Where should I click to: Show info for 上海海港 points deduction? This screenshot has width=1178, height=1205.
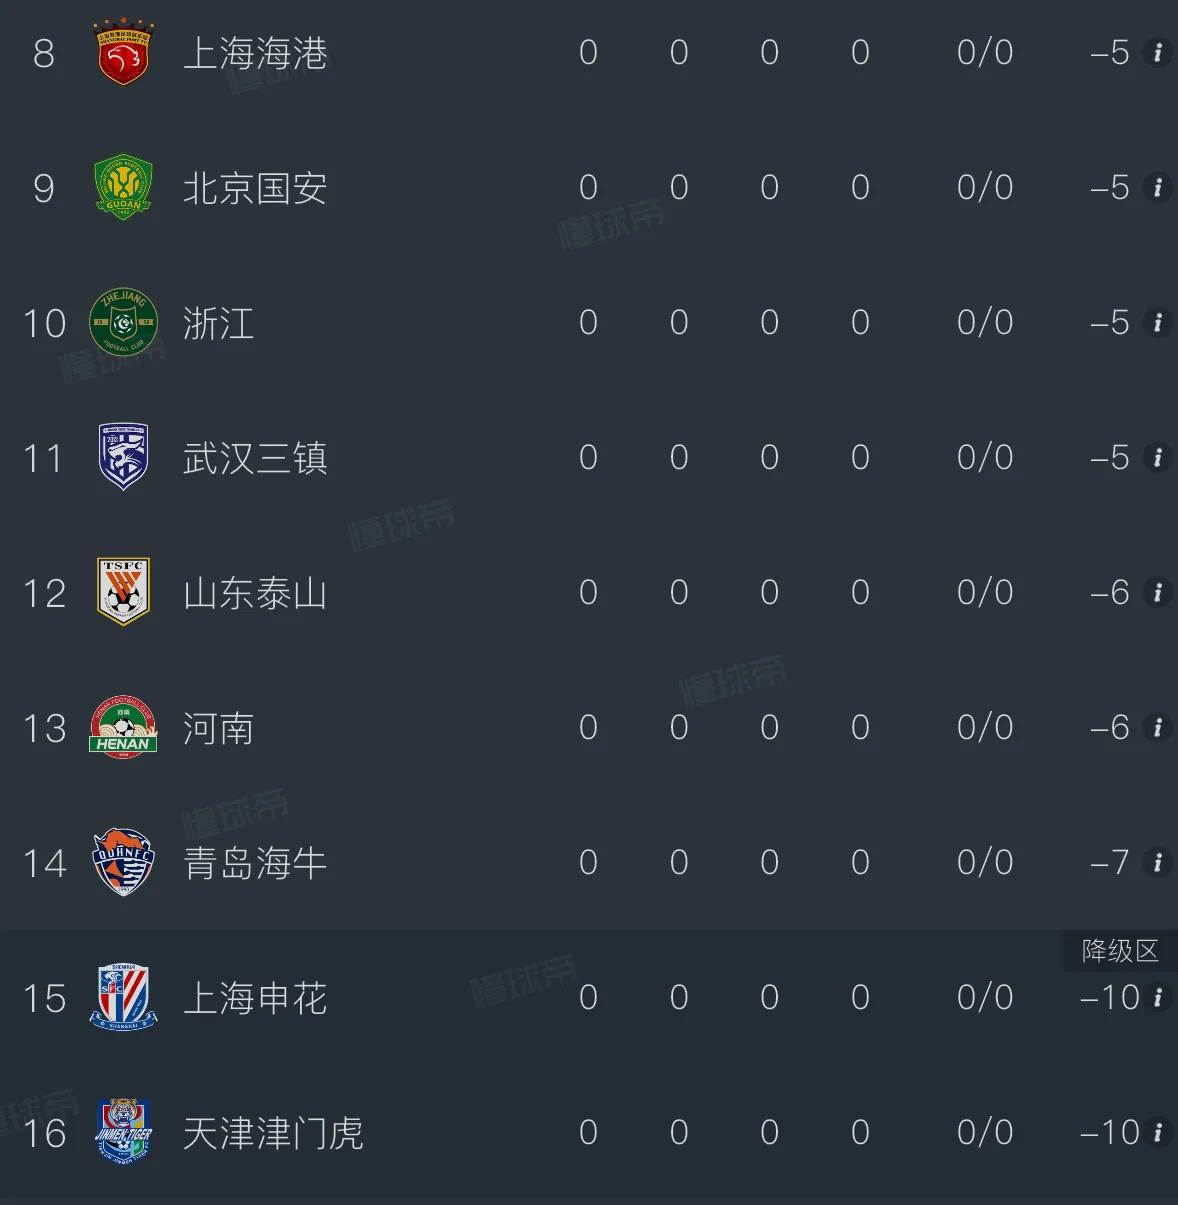tap(1157, 53)
